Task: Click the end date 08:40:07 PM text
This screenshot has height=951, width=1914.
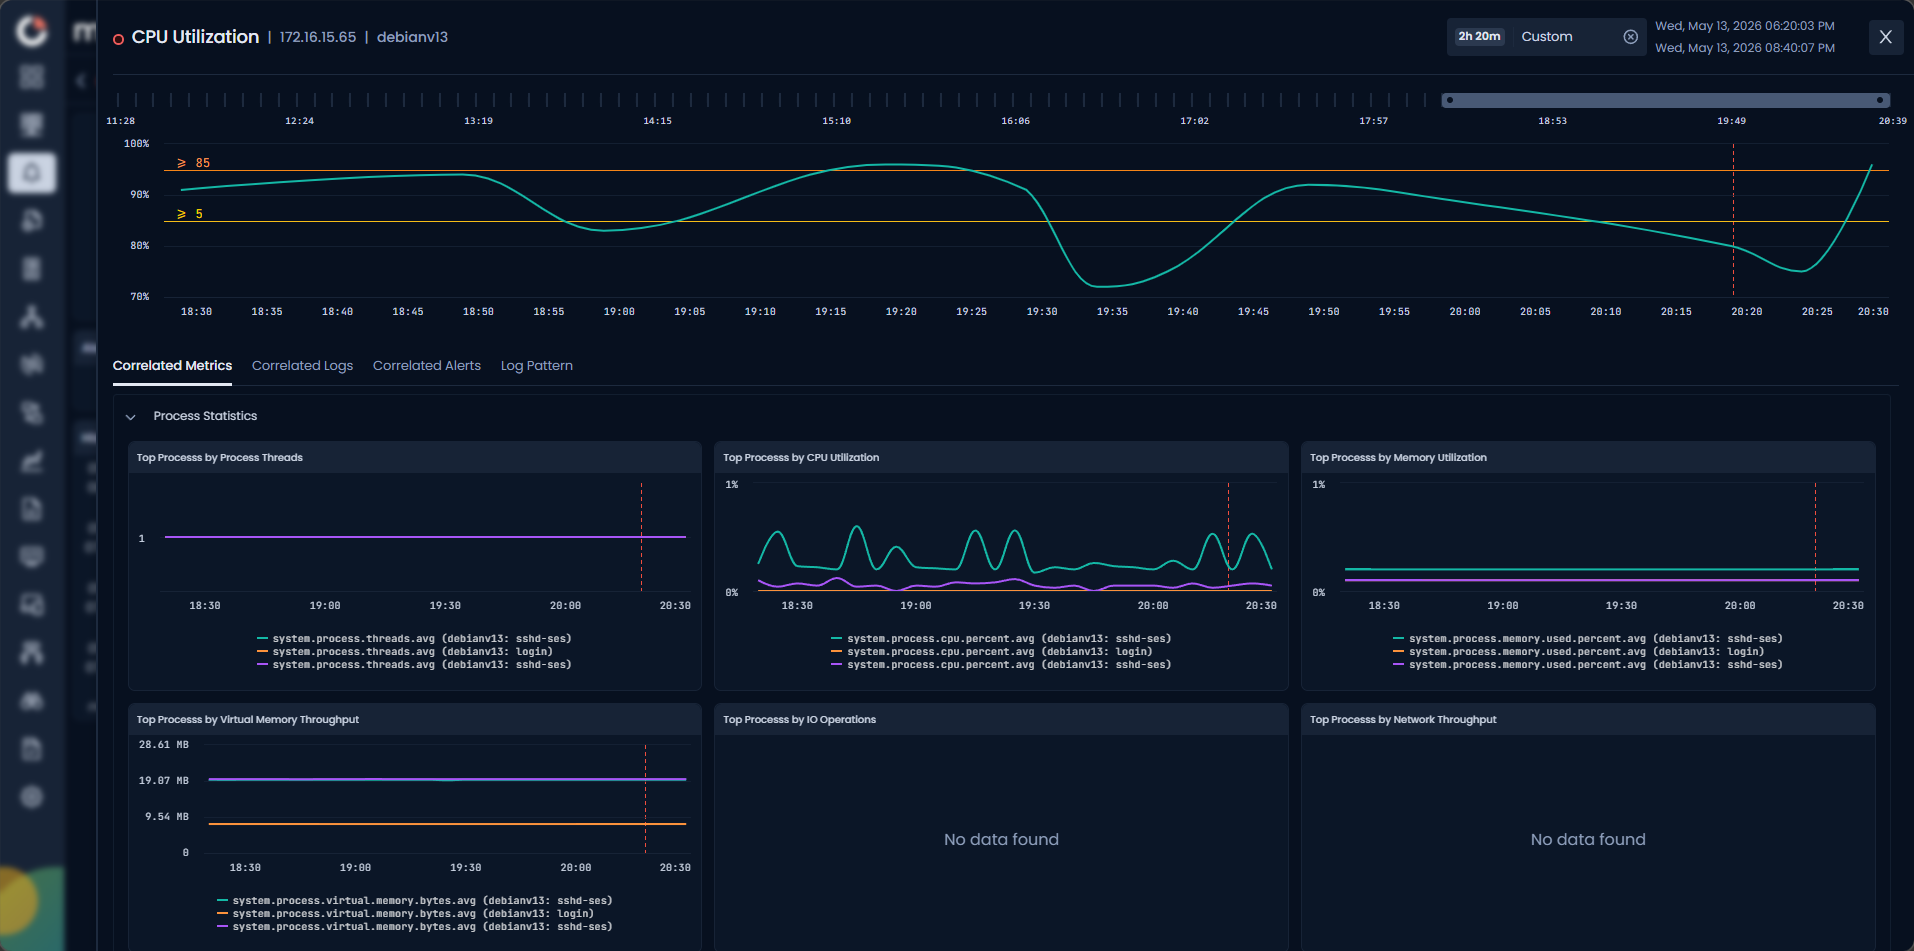Action: (1744, 48)
